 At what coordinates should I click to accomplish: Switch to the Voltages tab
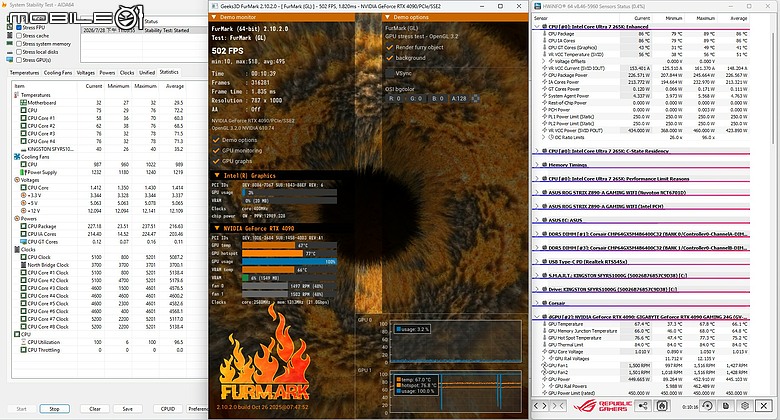[x=86, y=73]
